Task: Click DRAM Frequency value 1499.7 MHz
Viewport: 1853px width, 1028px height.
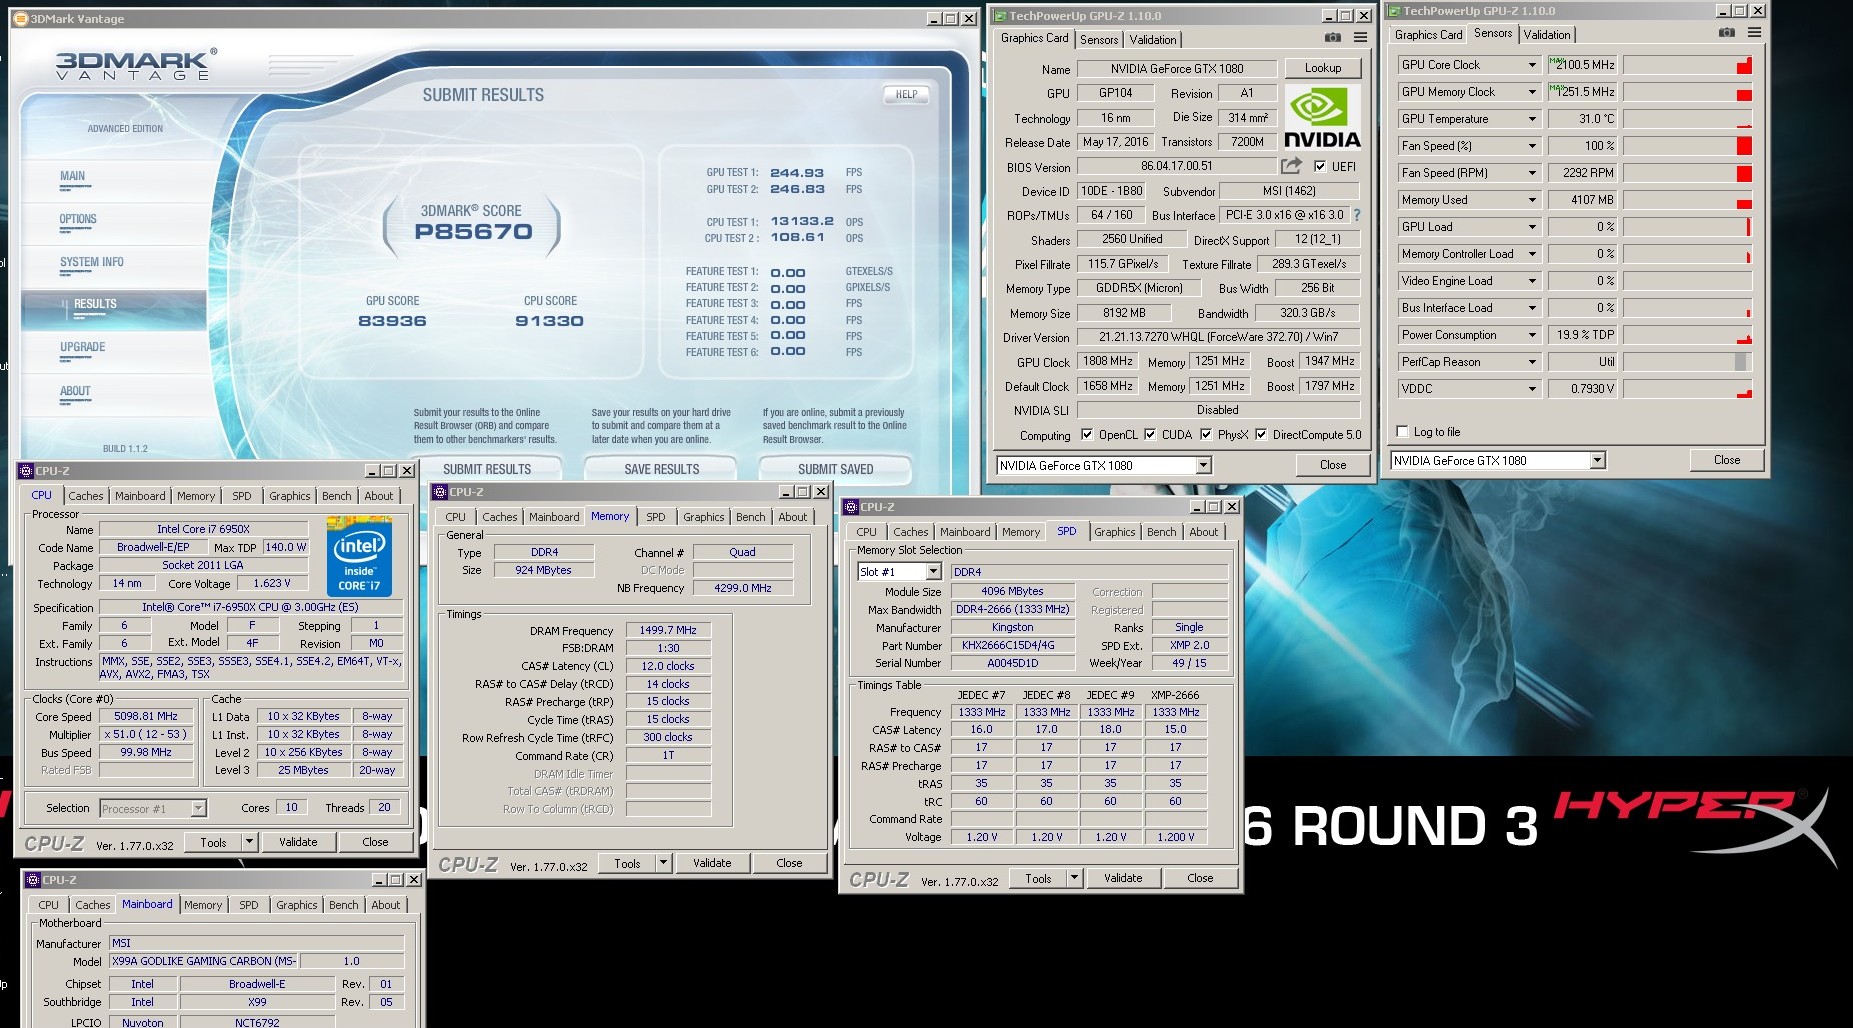Action: 668,630
